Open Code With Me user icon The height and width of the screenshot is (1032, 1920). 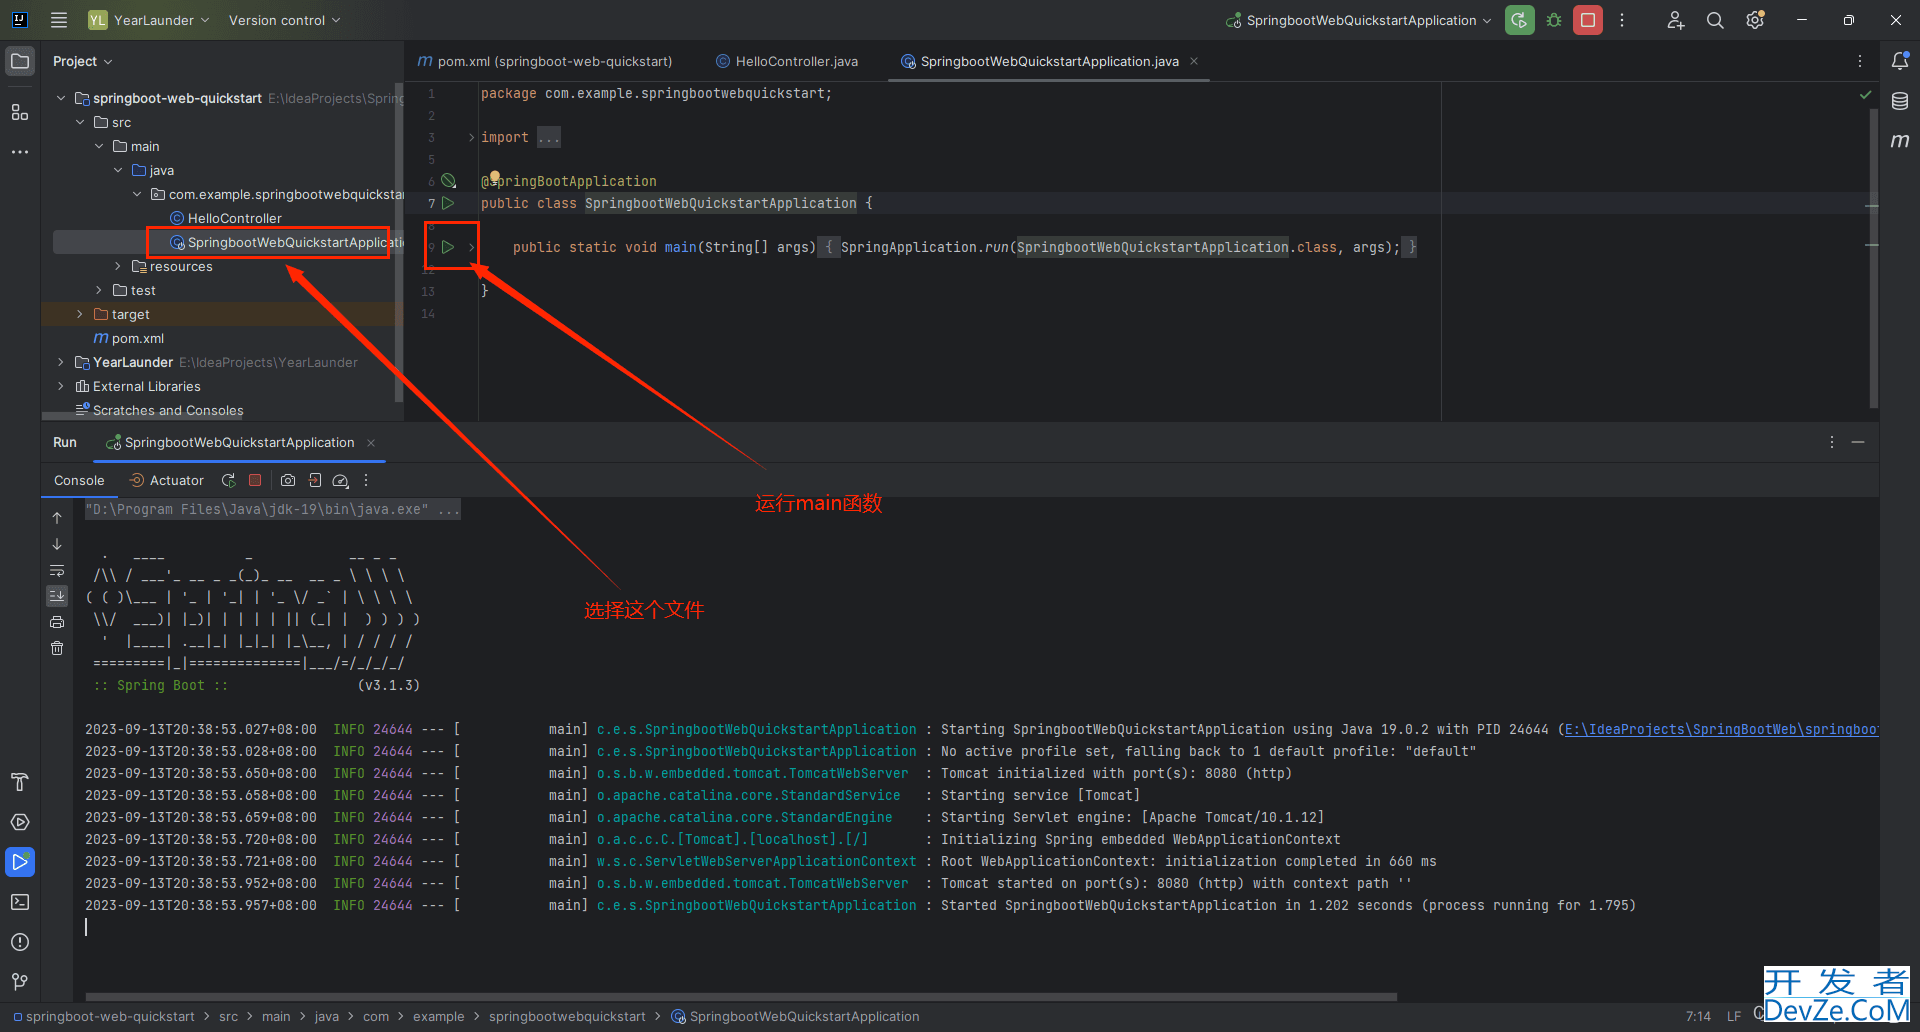1675,20
